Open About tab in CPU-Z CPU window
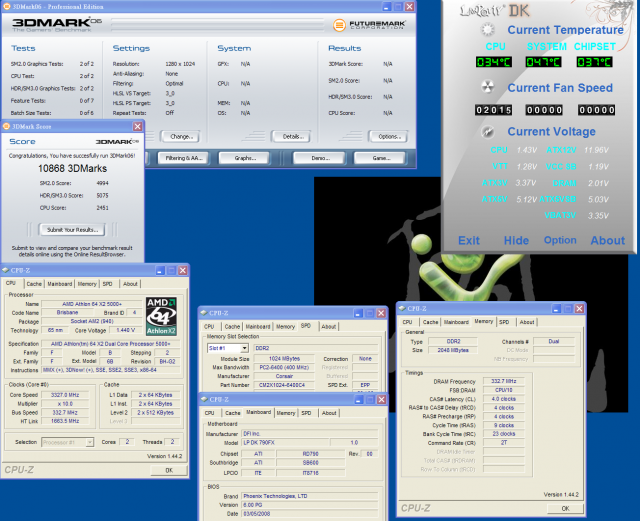This screenshot has width=640, height=521. point(130,284)
